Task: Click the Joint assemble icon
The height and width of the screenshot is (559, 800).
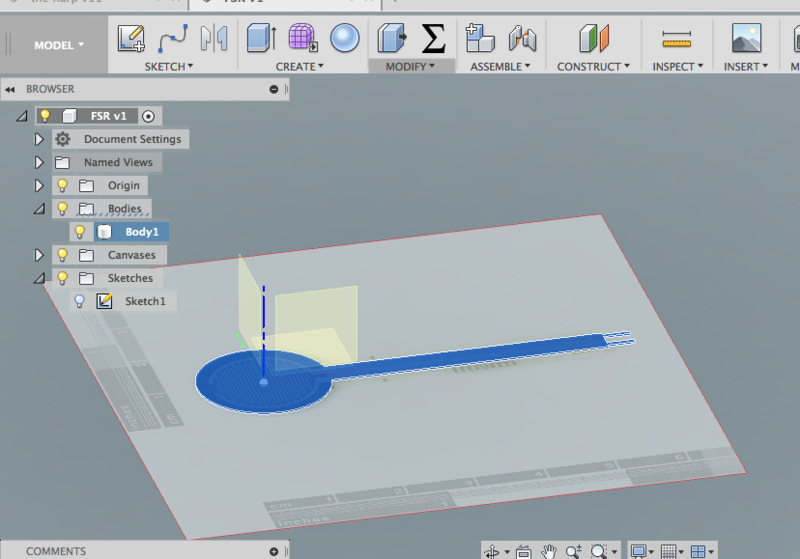Action: pyautogui.click(x=522, y=38)
